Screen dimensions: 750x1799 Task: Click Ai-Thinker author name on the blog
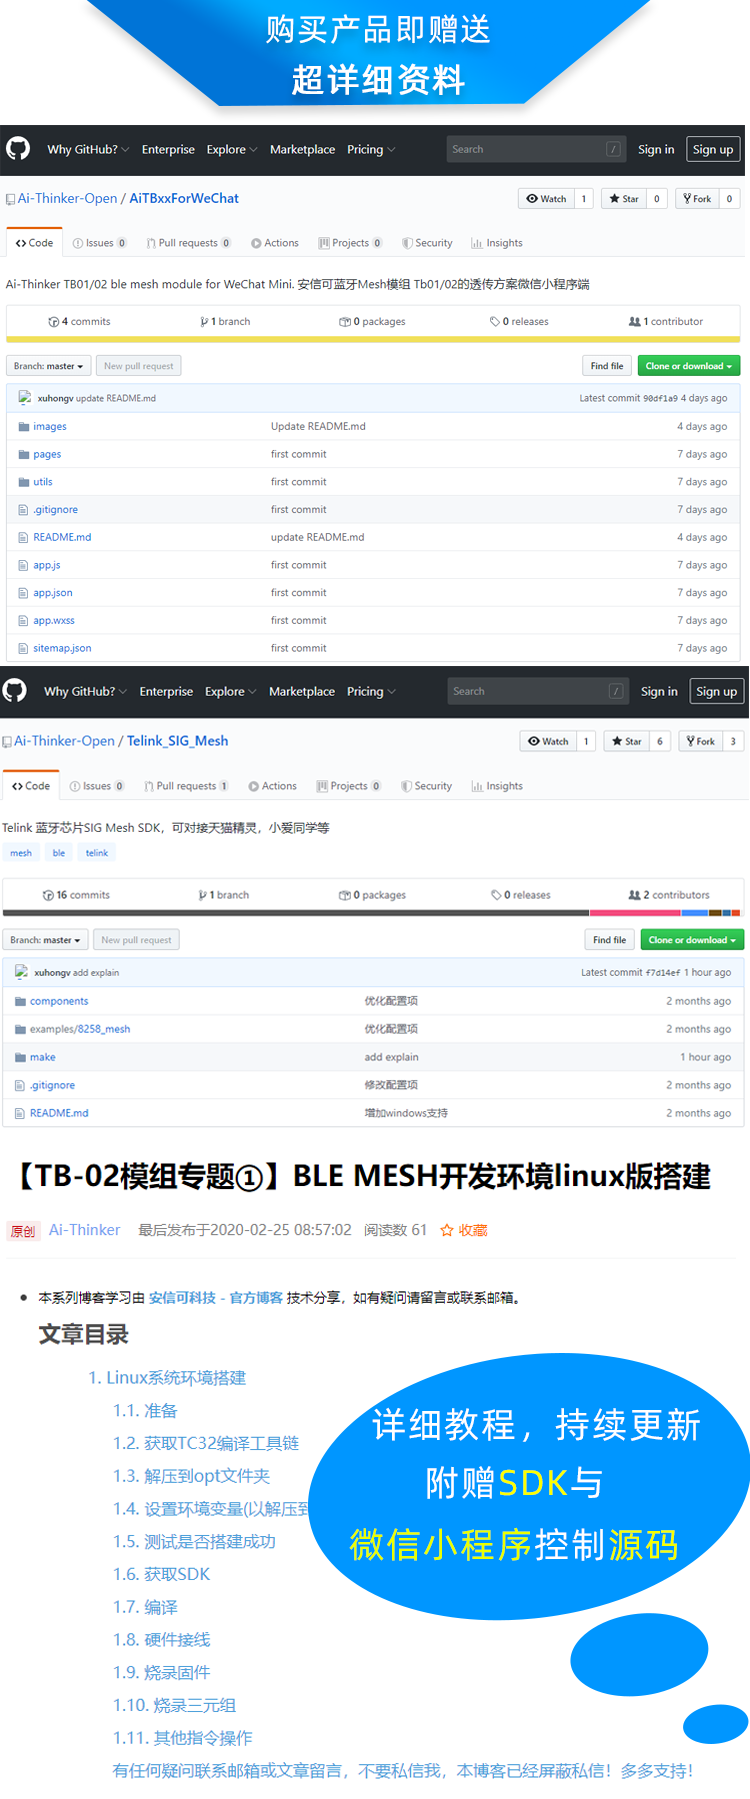pos(84,1230)
